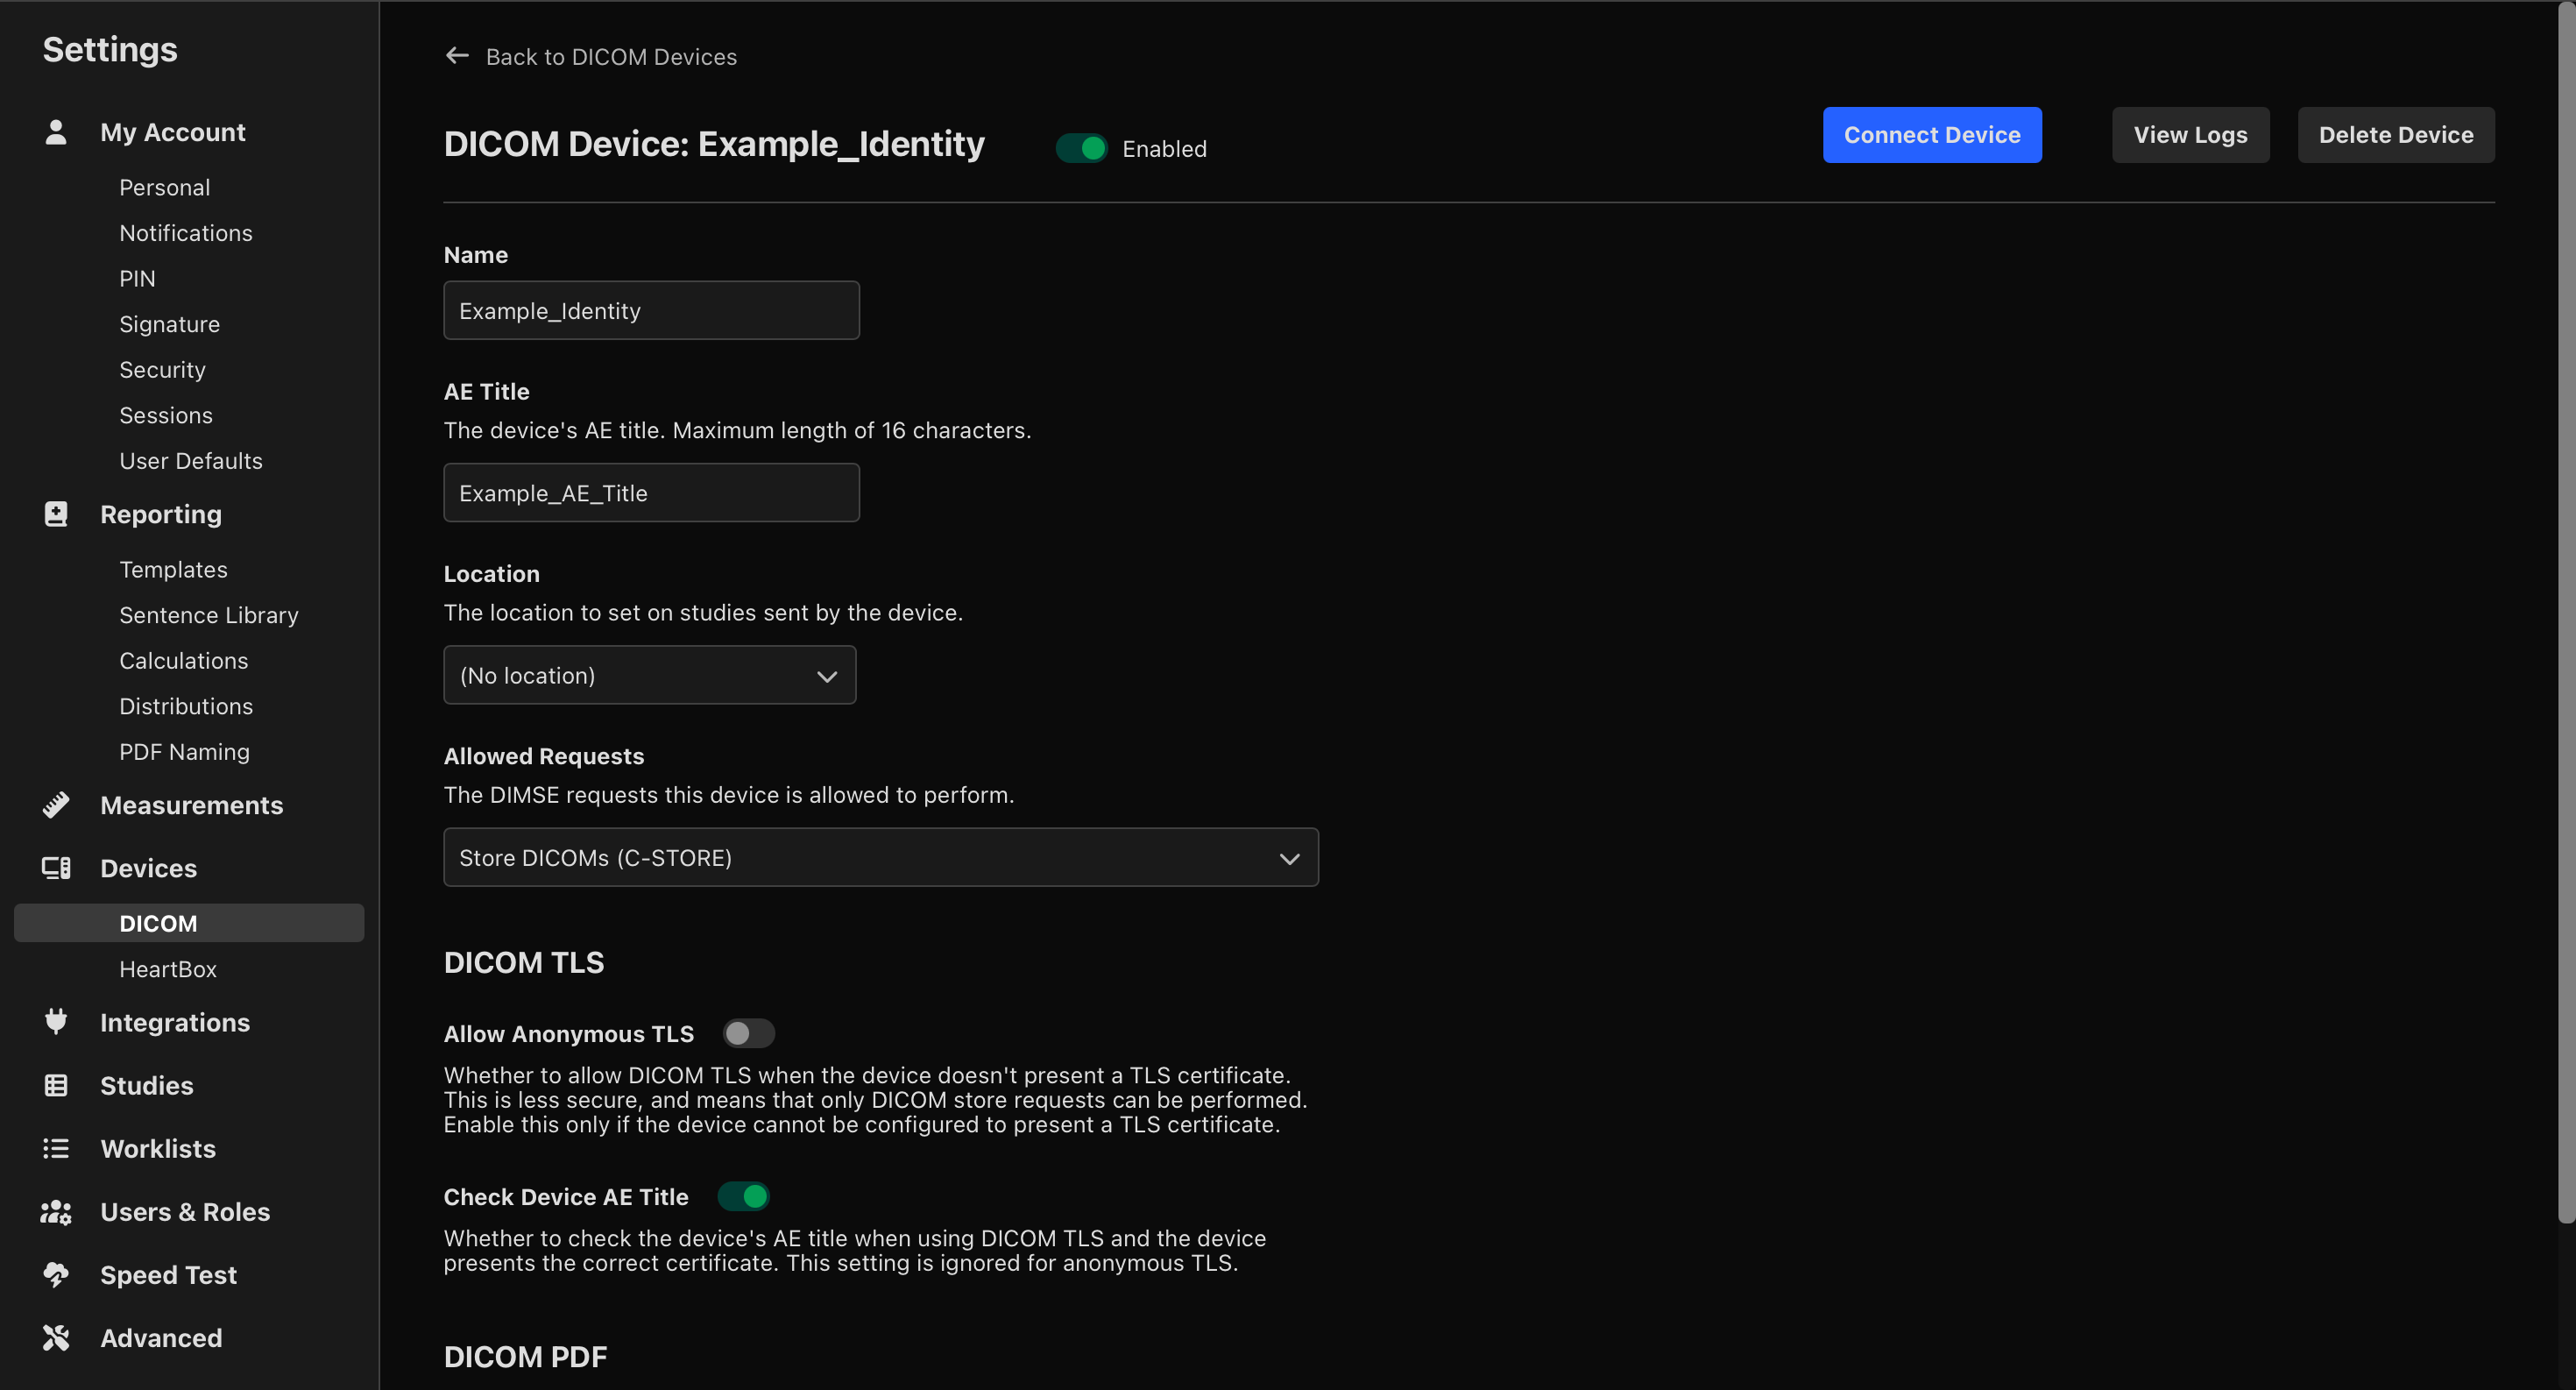
Task: Click the Connect Device button
Action: point(1932,135)
